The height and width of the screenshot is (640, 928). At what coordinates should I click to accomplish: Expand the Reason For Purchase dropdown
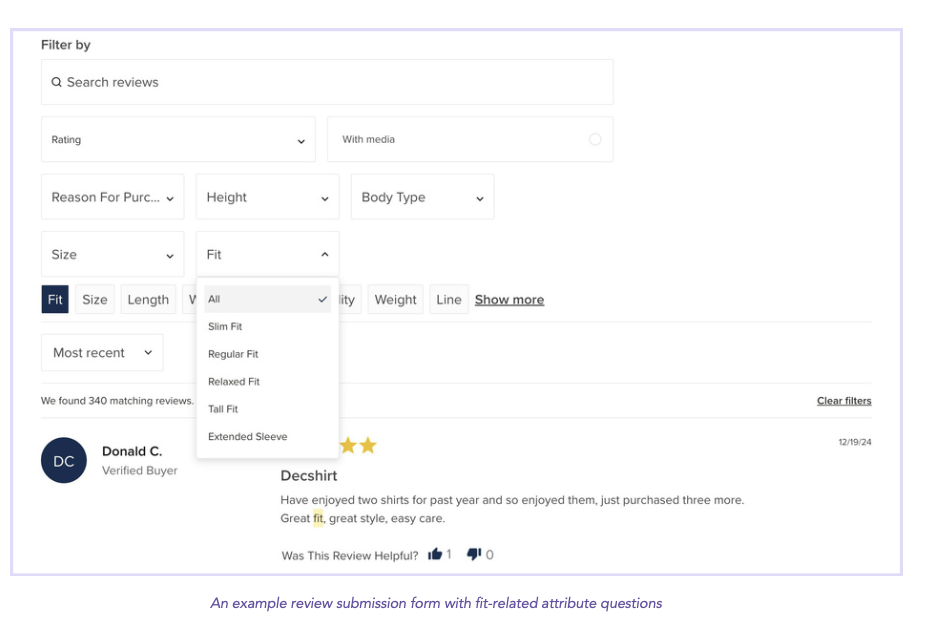coord(112,197)
